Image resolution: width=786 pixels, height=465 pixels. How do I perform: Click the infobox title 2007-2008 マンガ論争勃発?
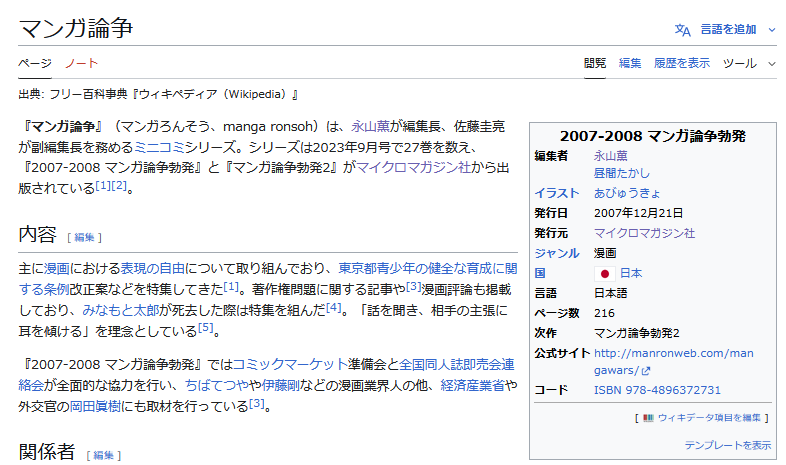pos(653,136)
